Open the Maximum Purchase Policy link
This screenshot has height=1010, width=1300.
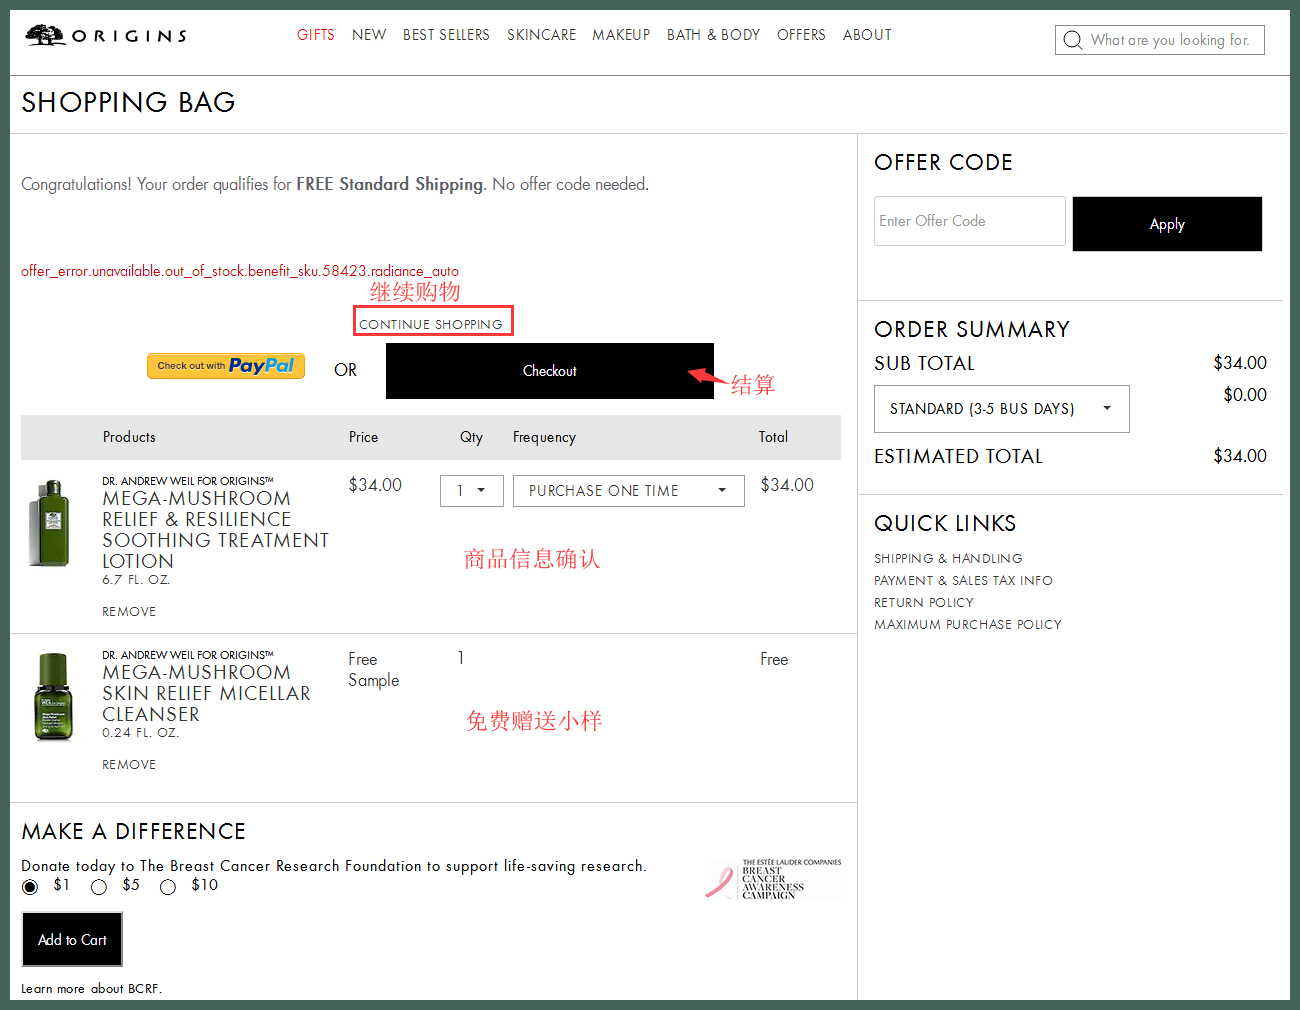[968, 625]
